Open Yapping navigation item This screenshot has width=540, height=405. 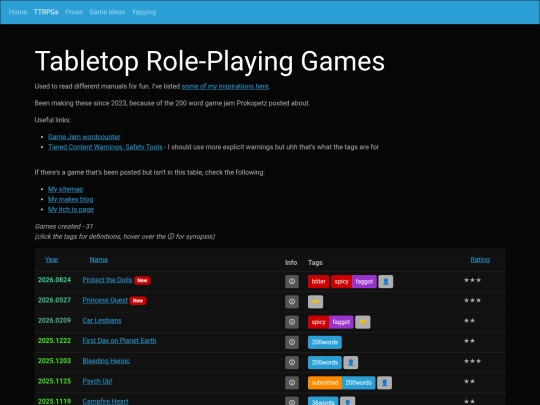click(x=144, y=12)
